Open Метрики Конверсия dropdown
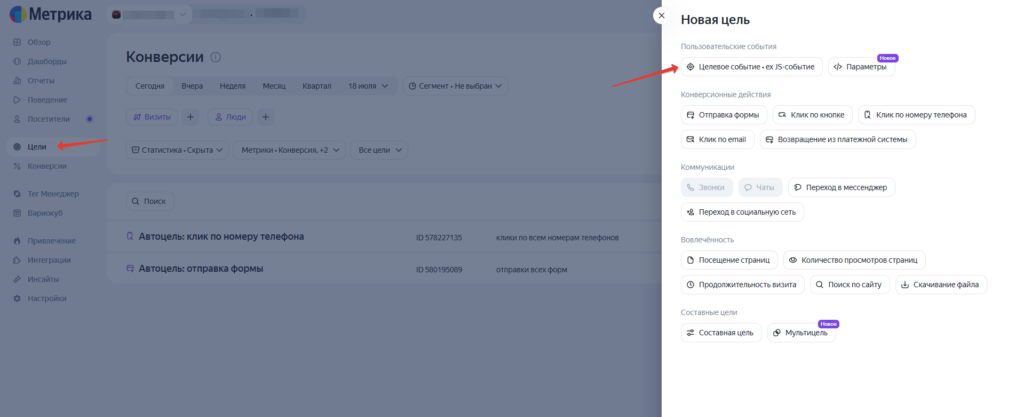The height and width of the screenshot is (417, 1024). (x=289, y=150)
